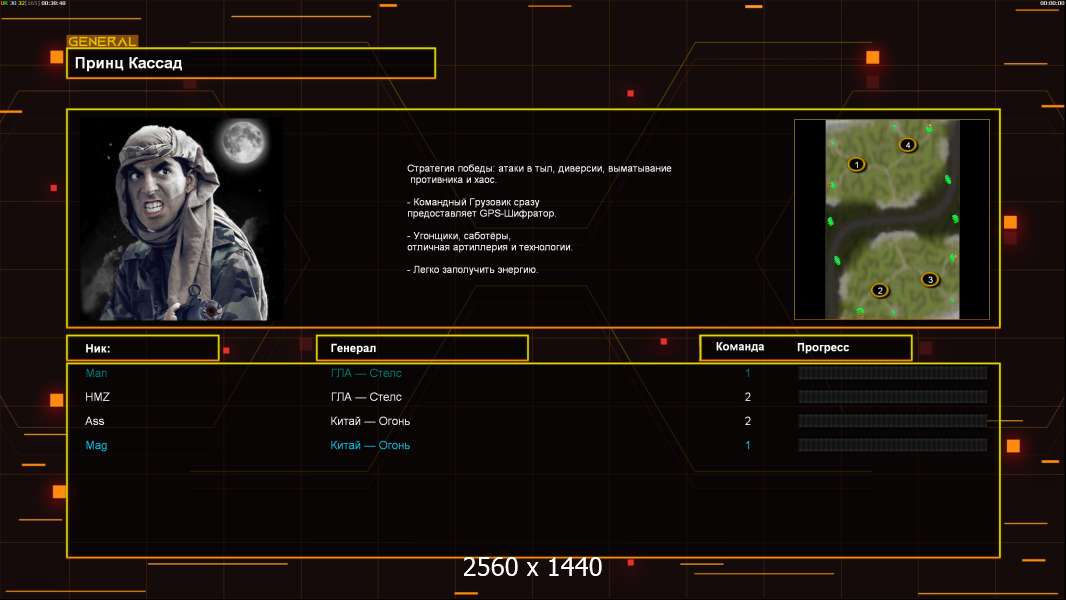Image resolution: width=1066 pixels, height=600 pixels.
Task: Select player Ass in the nickname list
Action: (95, 421)
